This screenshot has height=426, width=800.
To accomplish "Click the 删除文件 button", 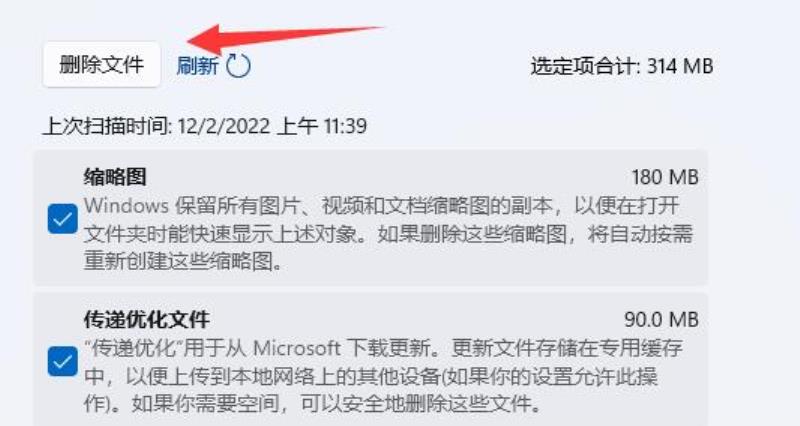I will coord(102,65).
